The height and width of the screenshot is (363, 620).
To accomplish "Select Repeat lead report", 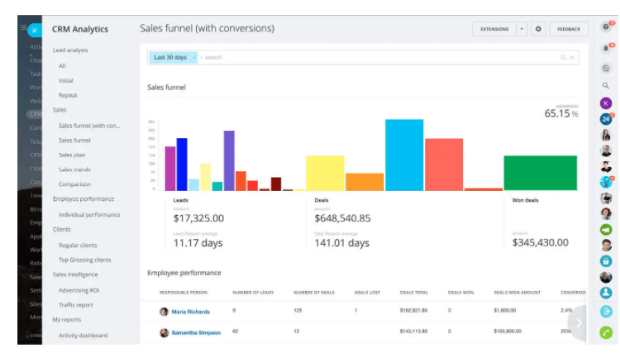I will tap(68, 95).
